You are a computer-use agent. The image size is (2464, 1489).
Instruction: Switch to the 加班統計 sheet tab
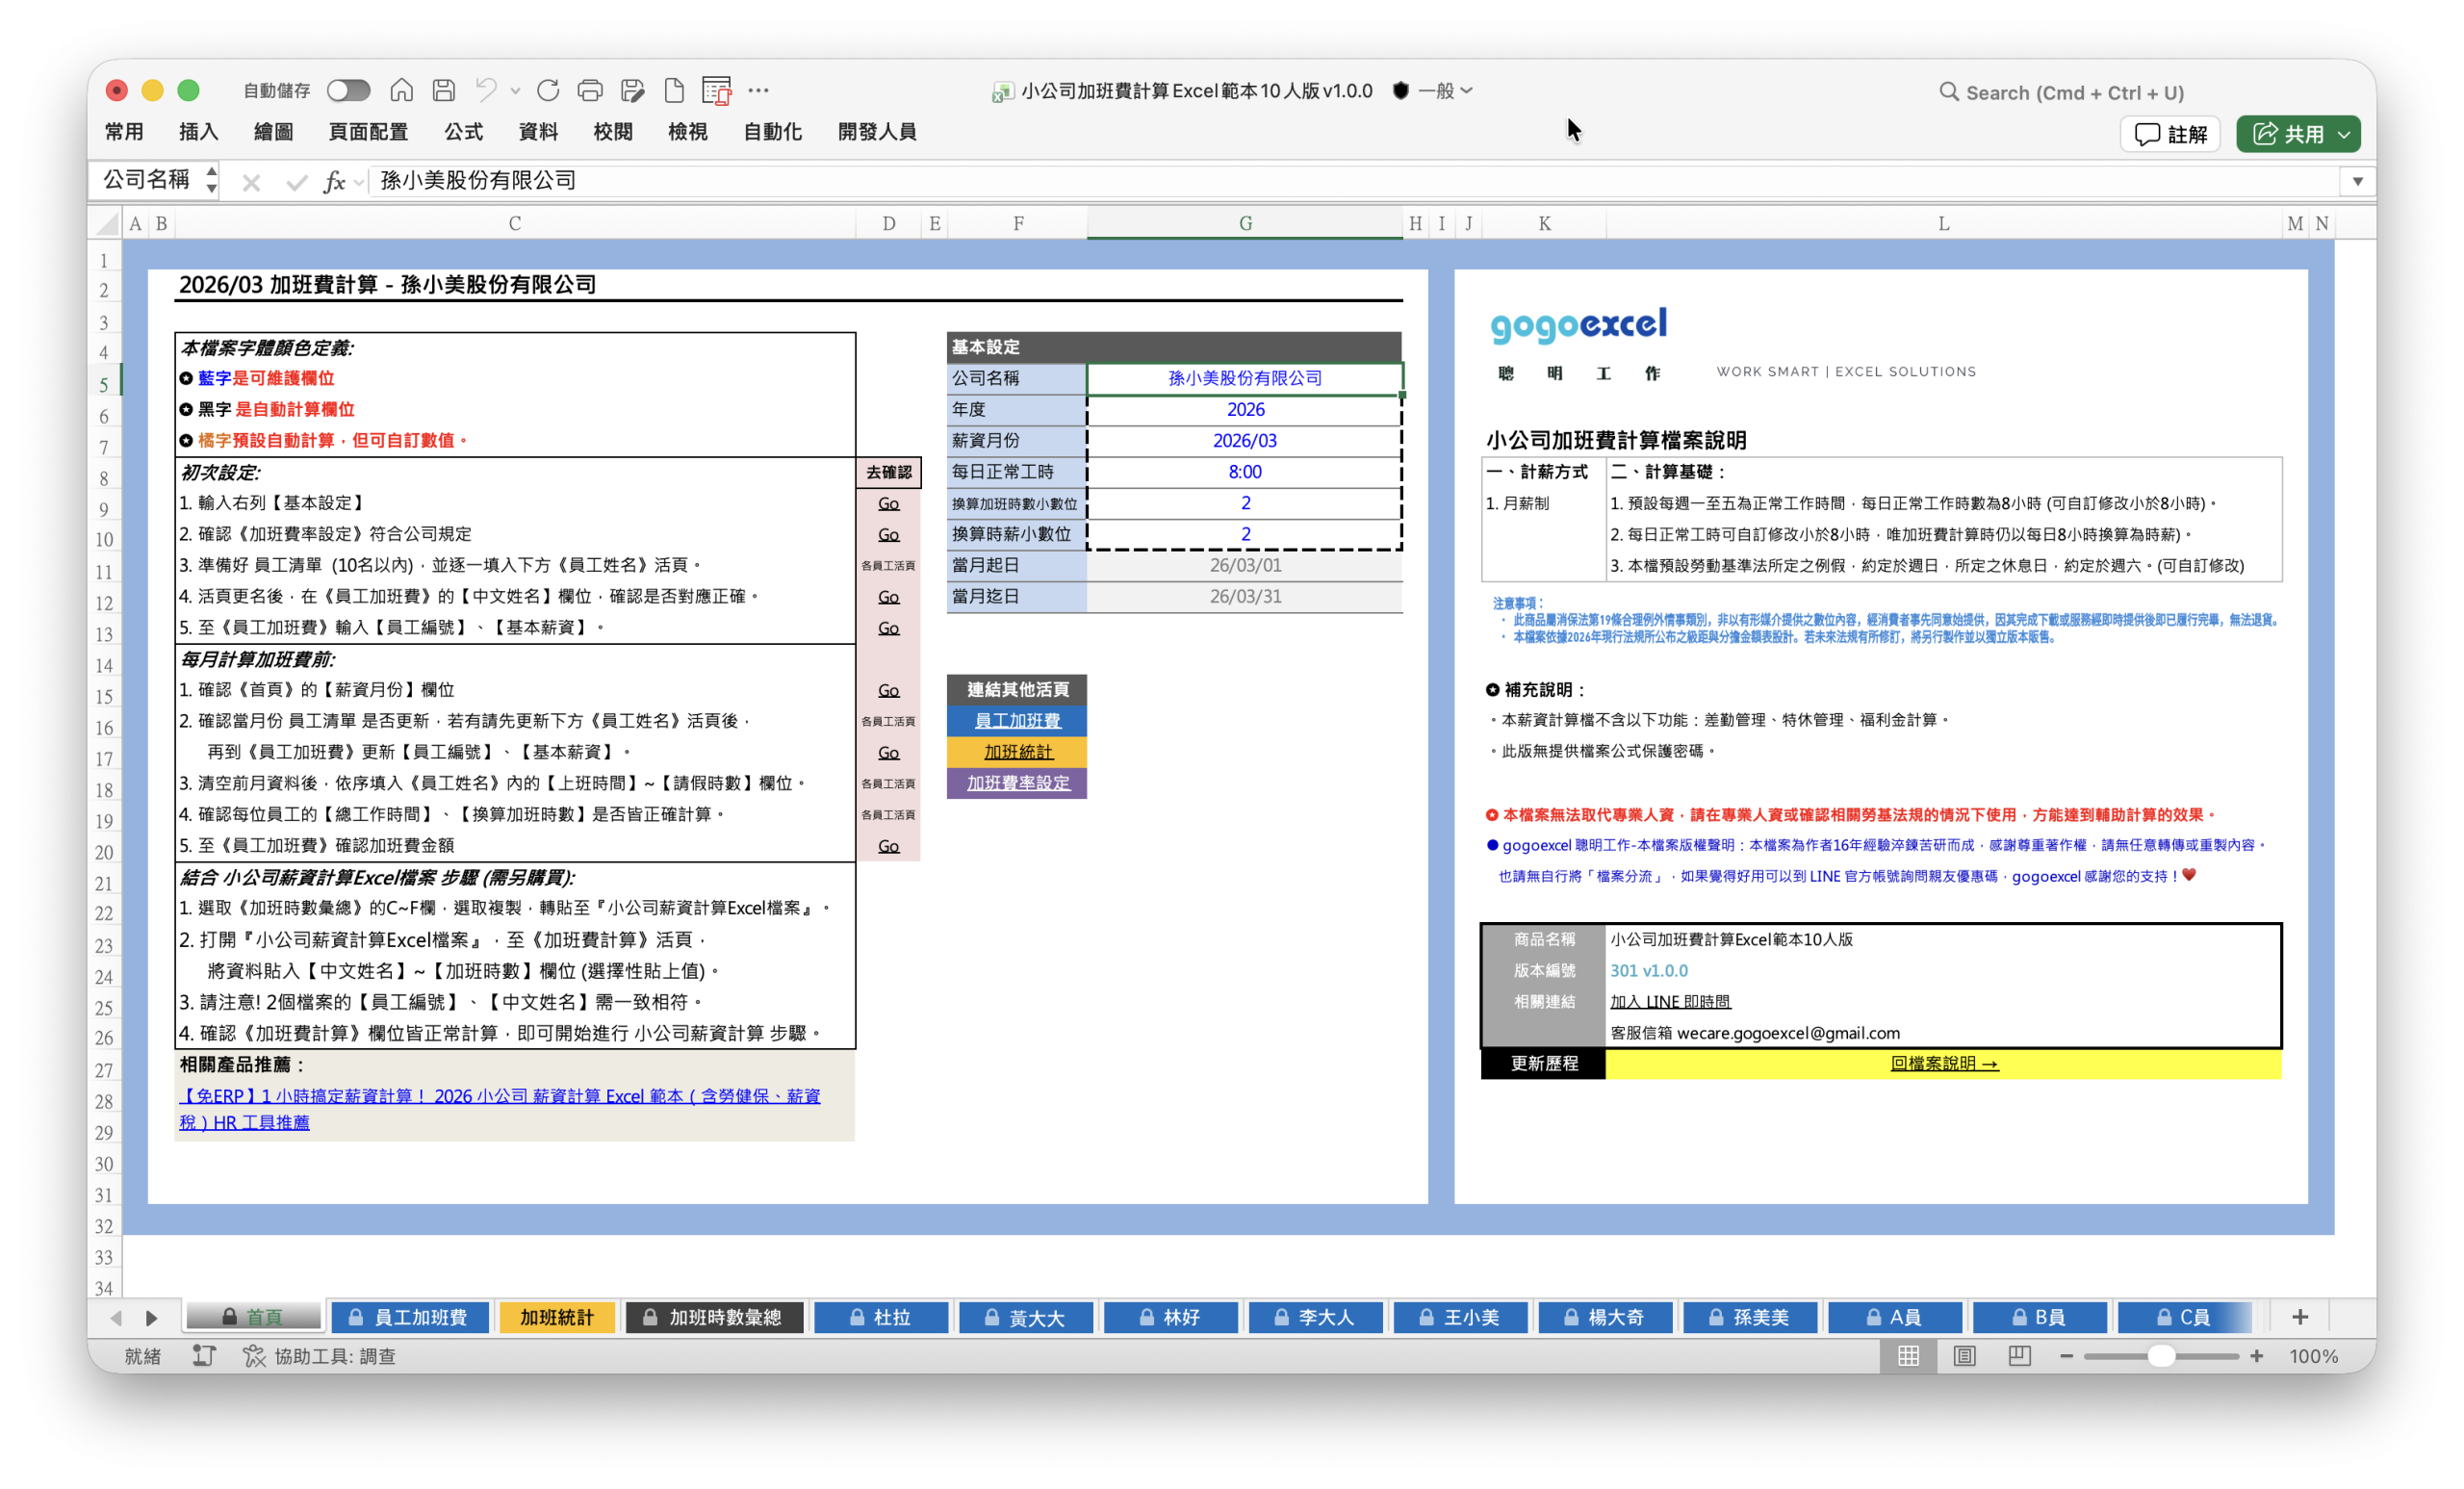coord(556,1317)
